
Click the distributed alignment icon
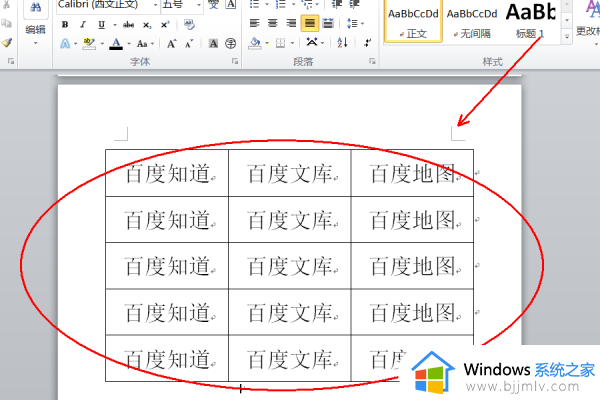tap(328, 23)
